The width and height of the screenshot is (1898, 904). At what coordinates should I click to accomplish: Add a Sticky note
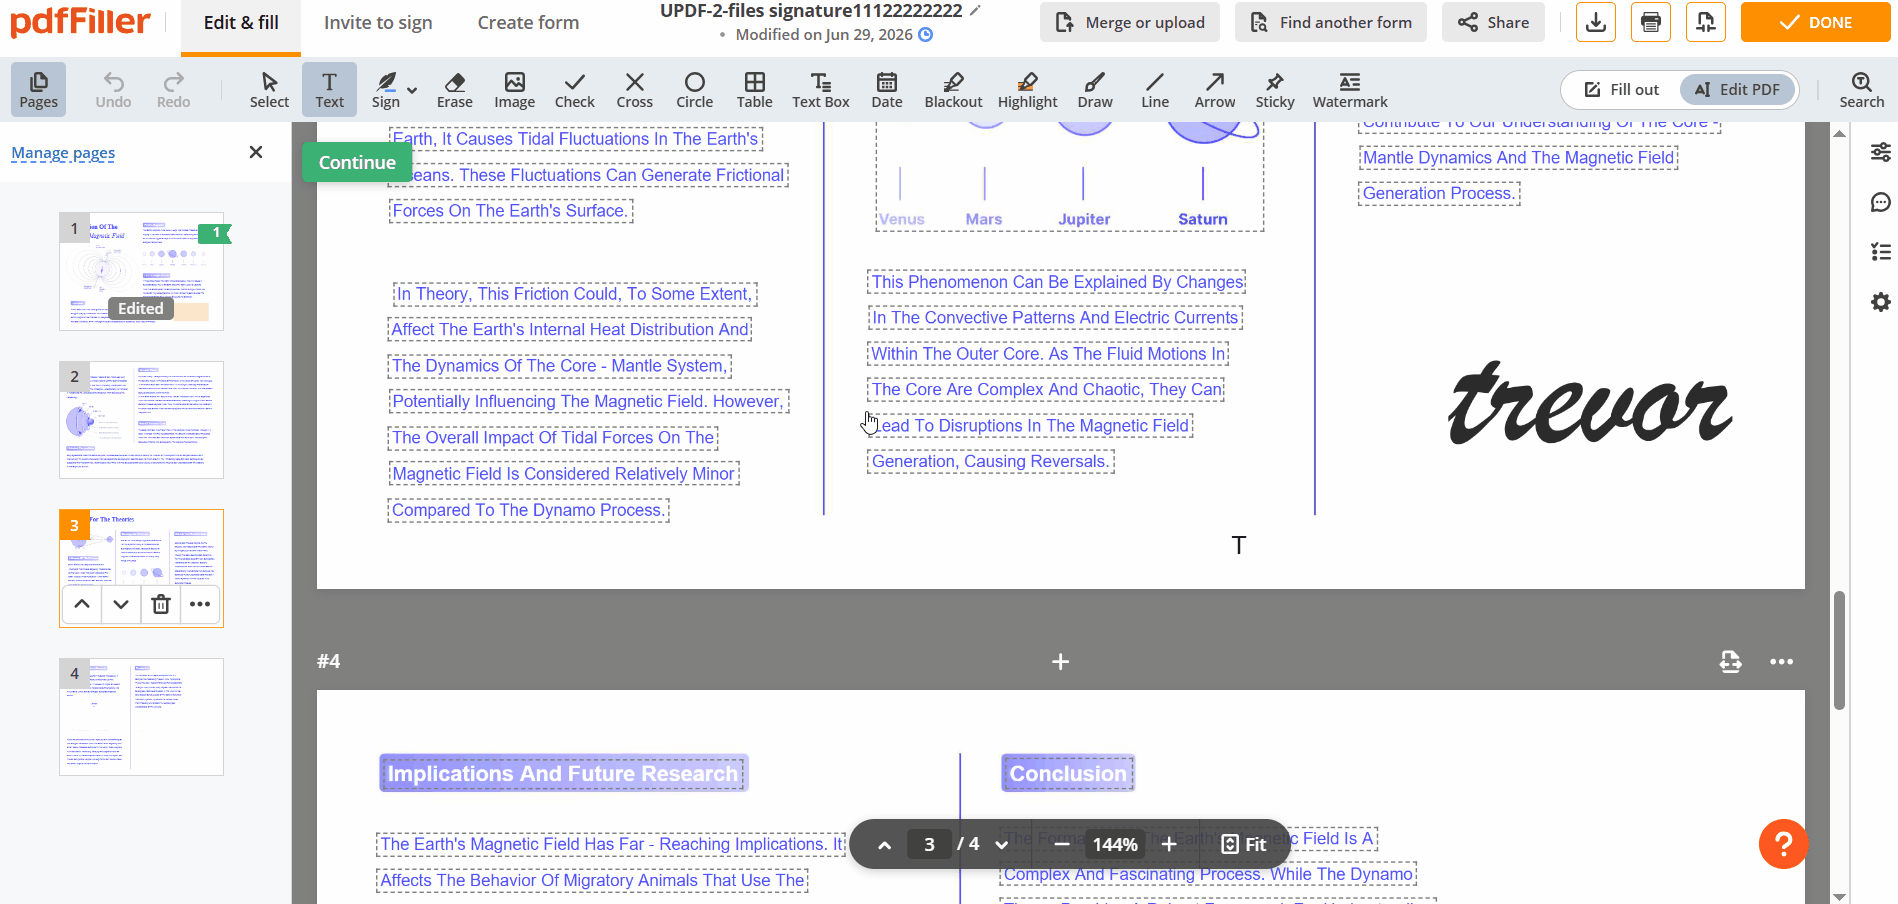coord(1275,89)
